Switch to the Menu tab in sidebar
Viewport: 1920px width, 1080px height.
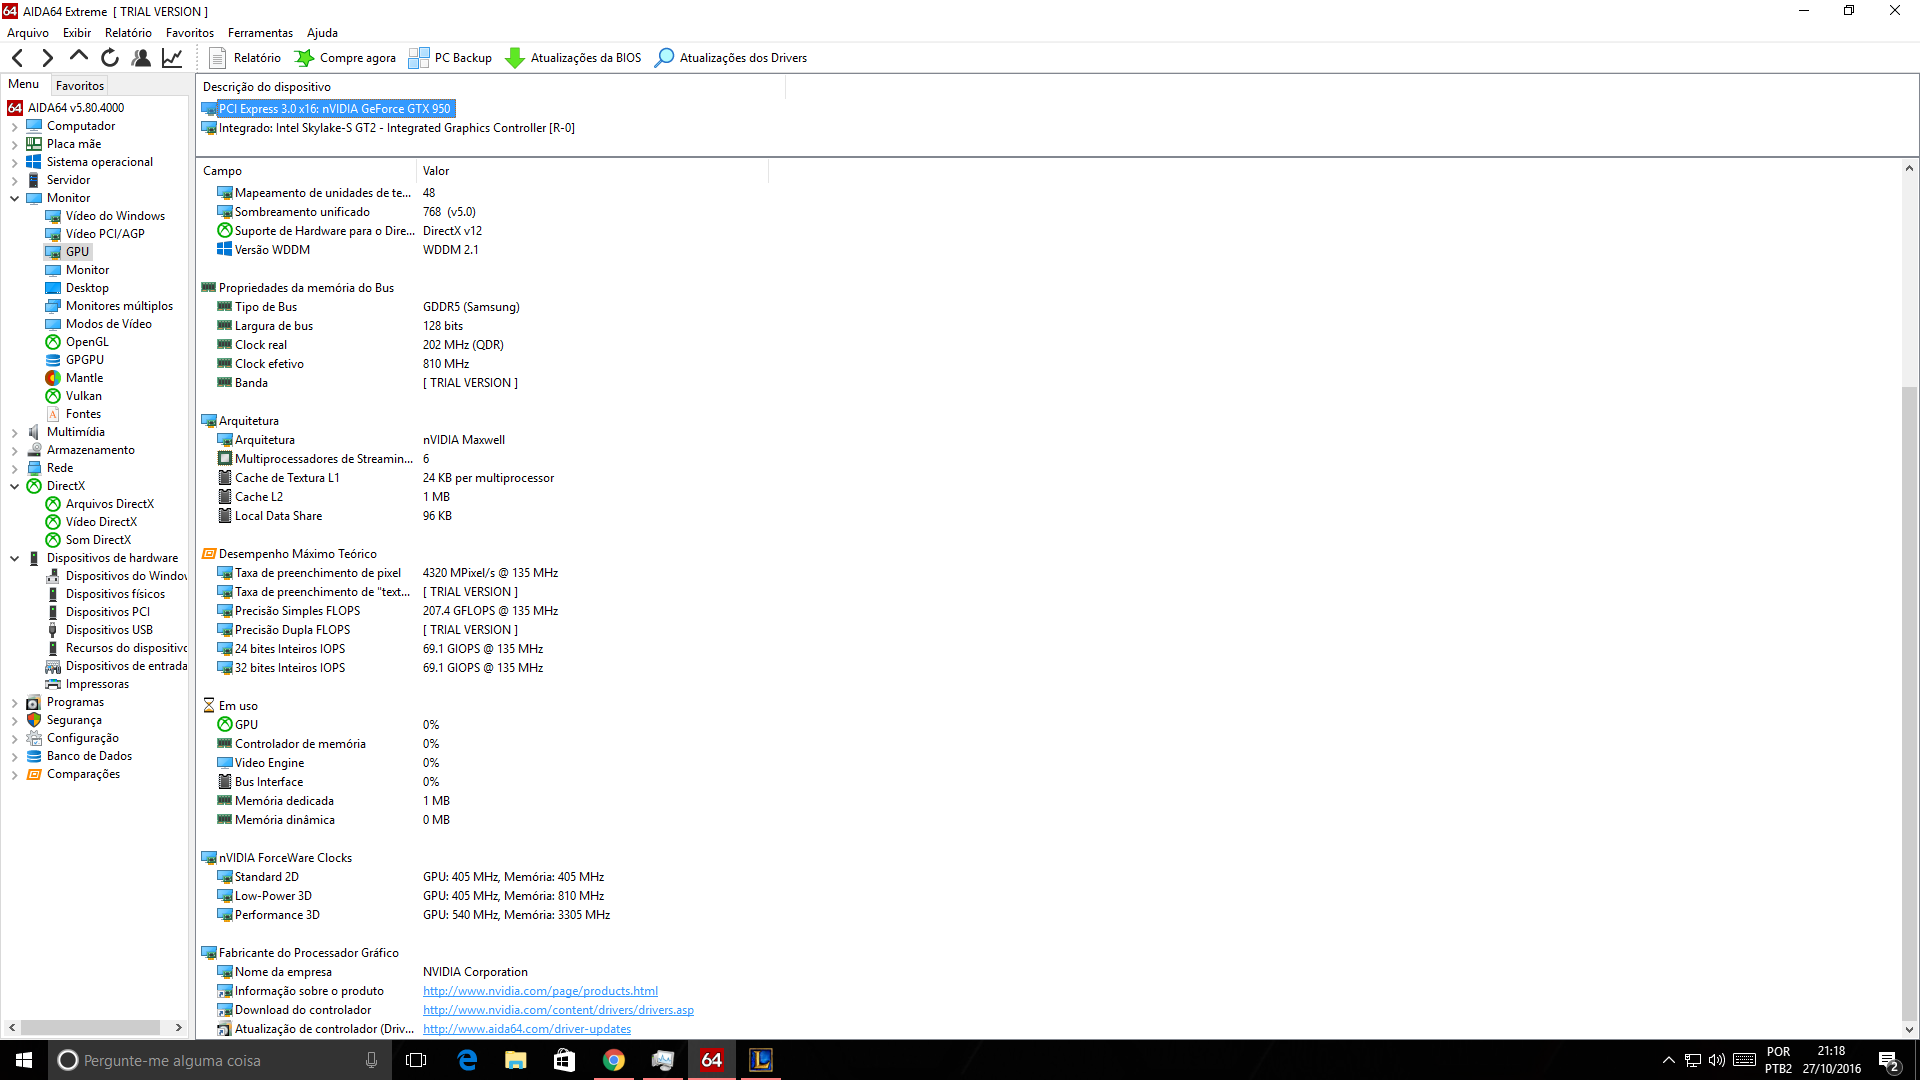tap(24, 84)
